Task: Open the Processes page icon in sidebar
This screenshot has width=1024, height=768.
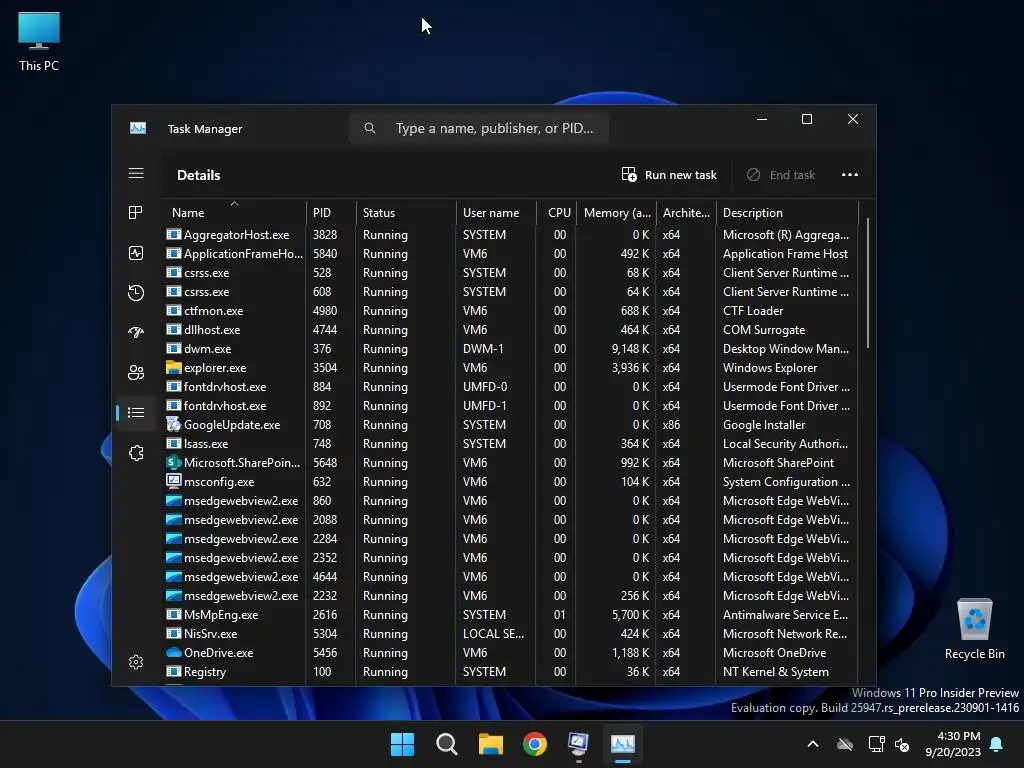Action: click(x=136, y=212)
